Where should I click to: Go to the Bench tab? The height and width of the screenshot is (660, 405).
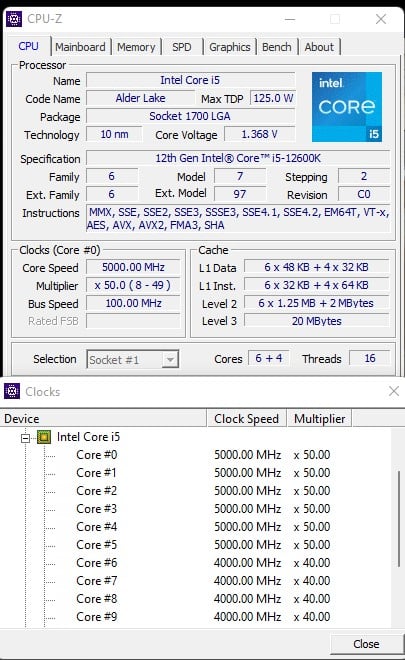(277, 47)
